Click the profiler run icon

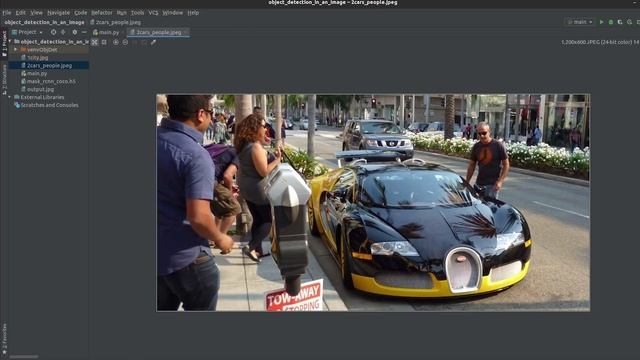click(629, 22)
